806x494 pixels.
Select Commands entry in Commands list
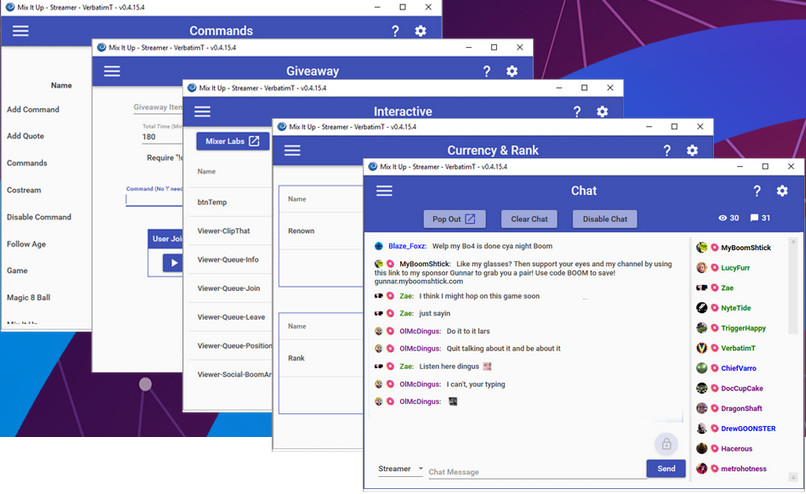[x=27, y=163]
